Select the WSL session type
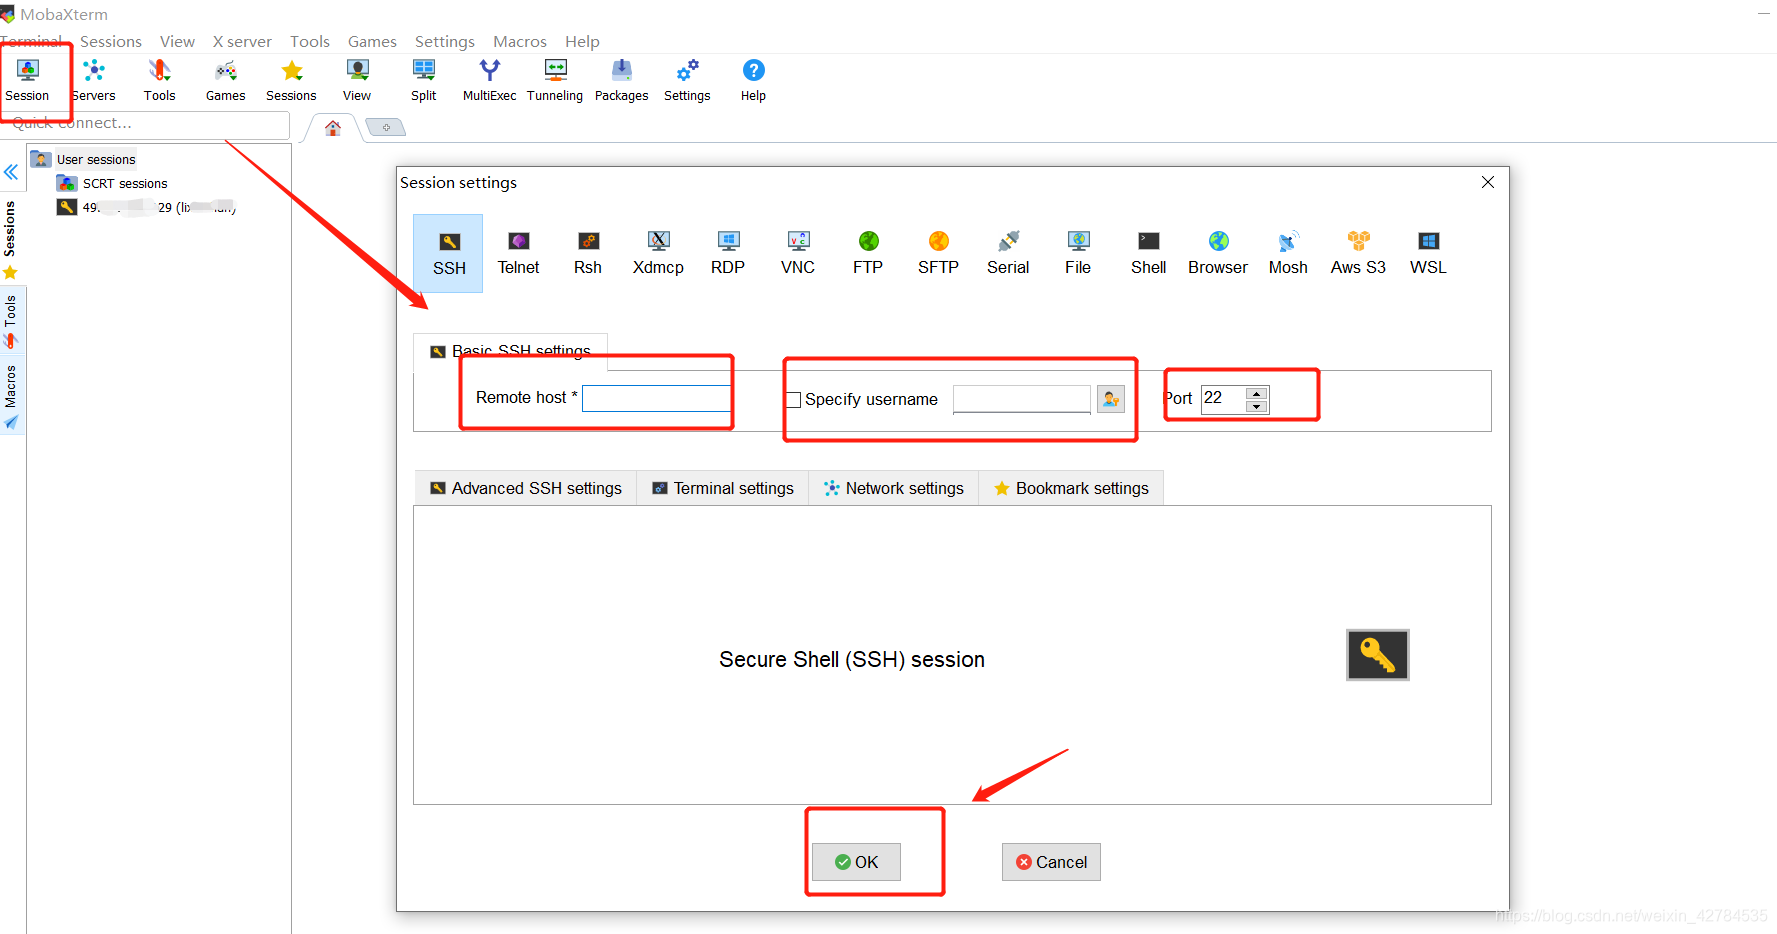This screenshot has width=1777, height=934. 1428,253
